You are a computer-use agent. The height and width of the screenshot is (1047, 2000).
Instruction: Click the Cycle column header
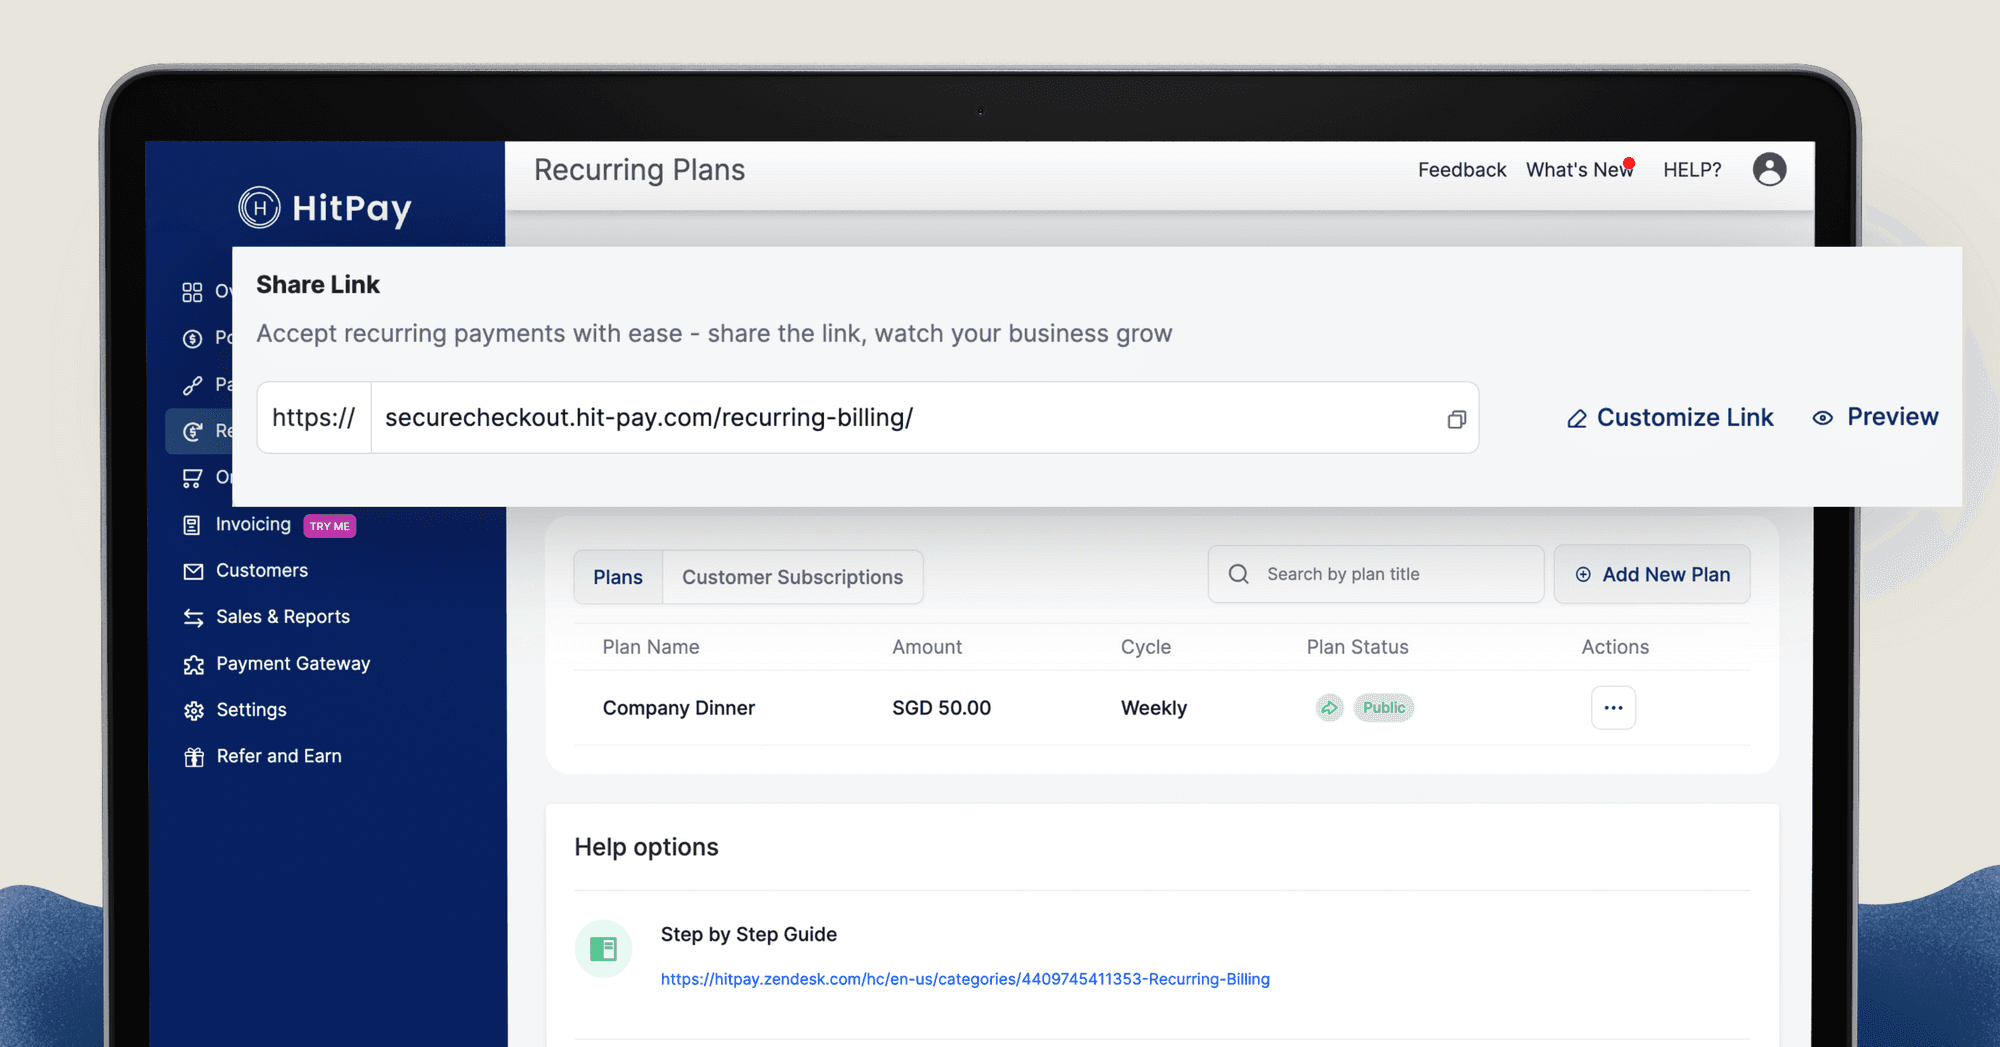pos(1146,647)
